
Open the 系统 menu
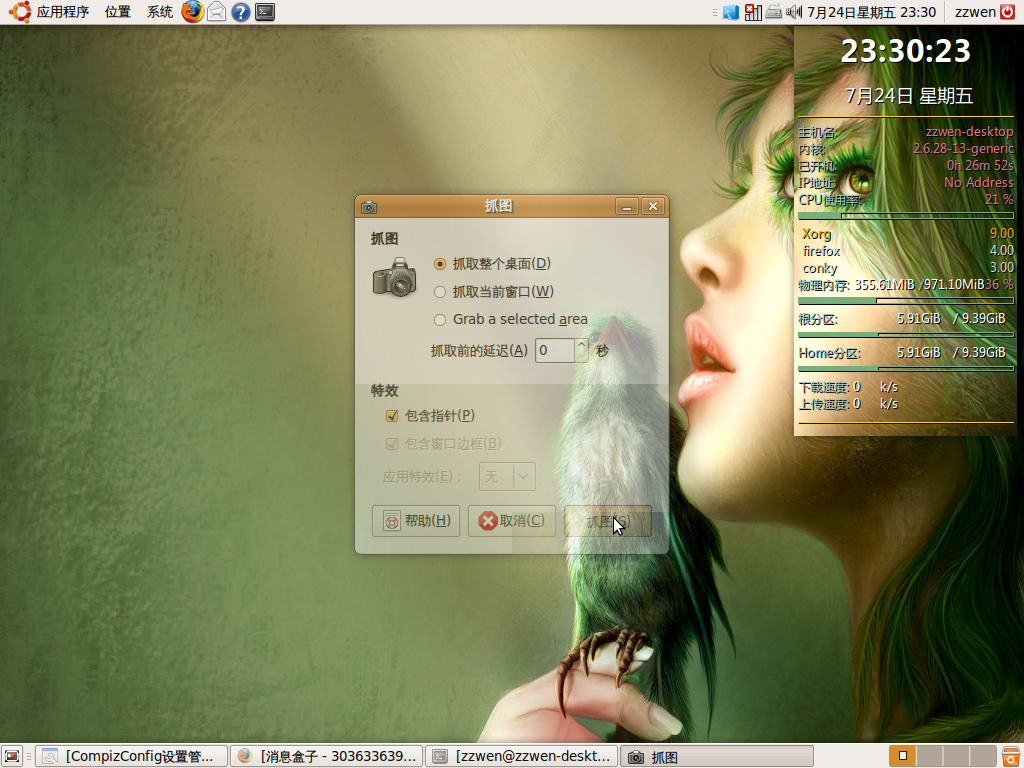159,12
